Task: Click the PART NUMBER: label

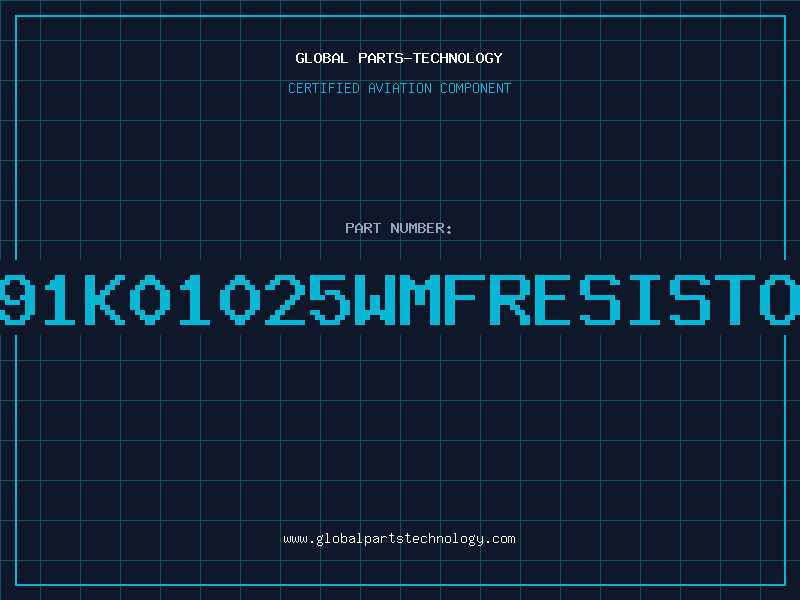Action: (x=399, y=228)
